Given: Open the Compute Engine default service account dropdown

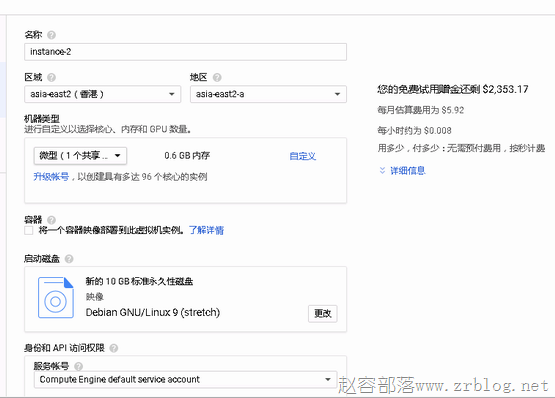Looking at the screenshot, I should point(185,380).
